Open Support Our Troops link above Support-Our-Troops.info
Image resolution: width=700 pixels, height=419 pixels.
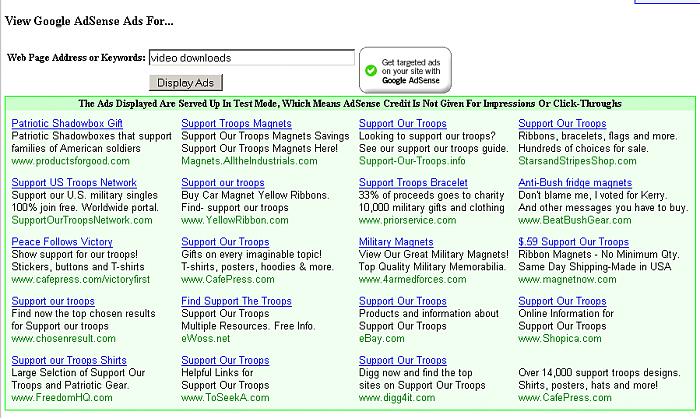(403, 123)
